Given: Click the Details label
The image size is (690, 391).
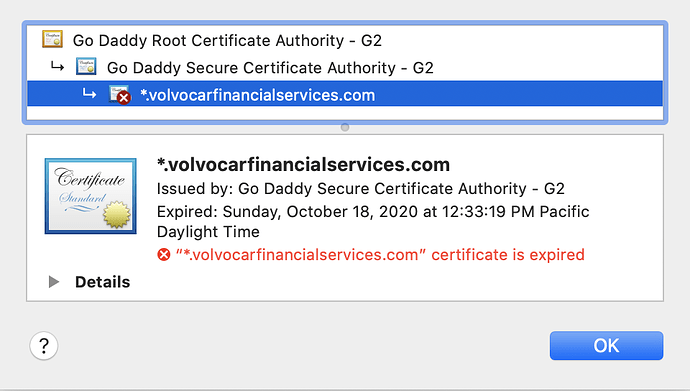Looking at the screenshot, I should pos(103,282).
